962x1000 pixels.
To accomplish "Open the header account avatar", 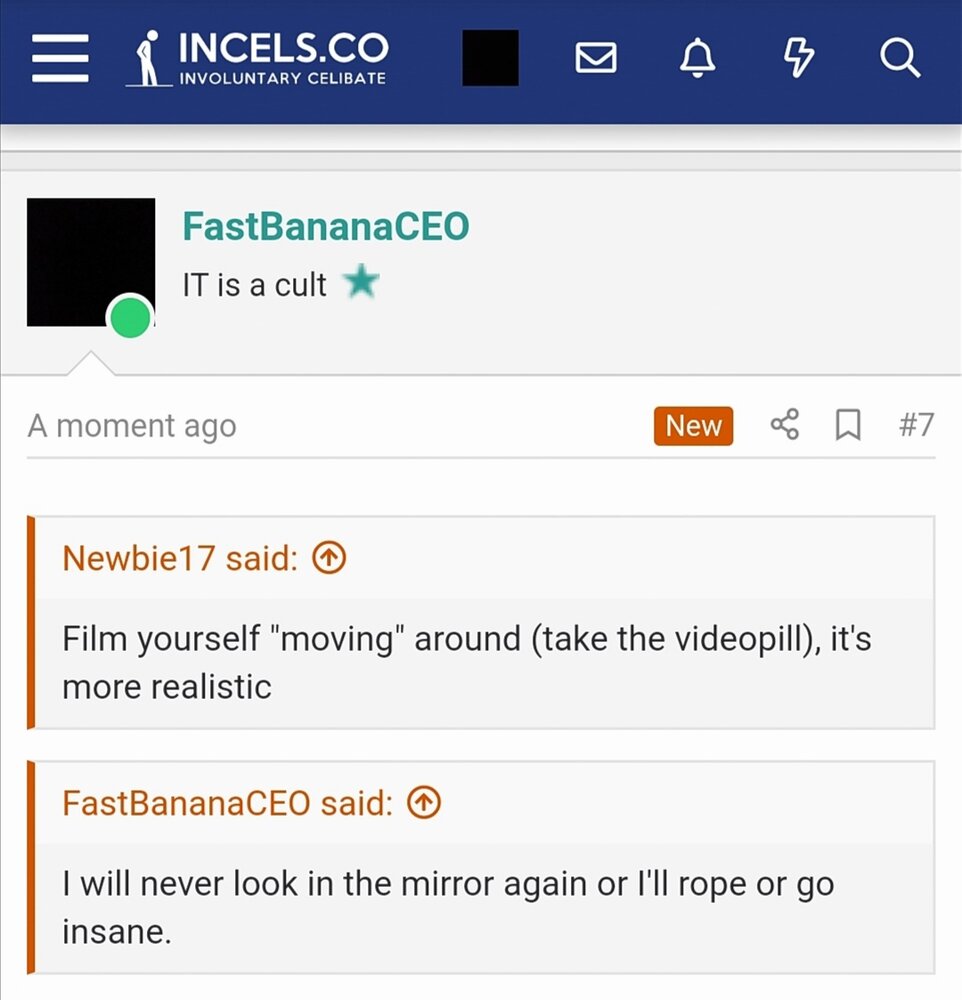I will pos(490,58).
